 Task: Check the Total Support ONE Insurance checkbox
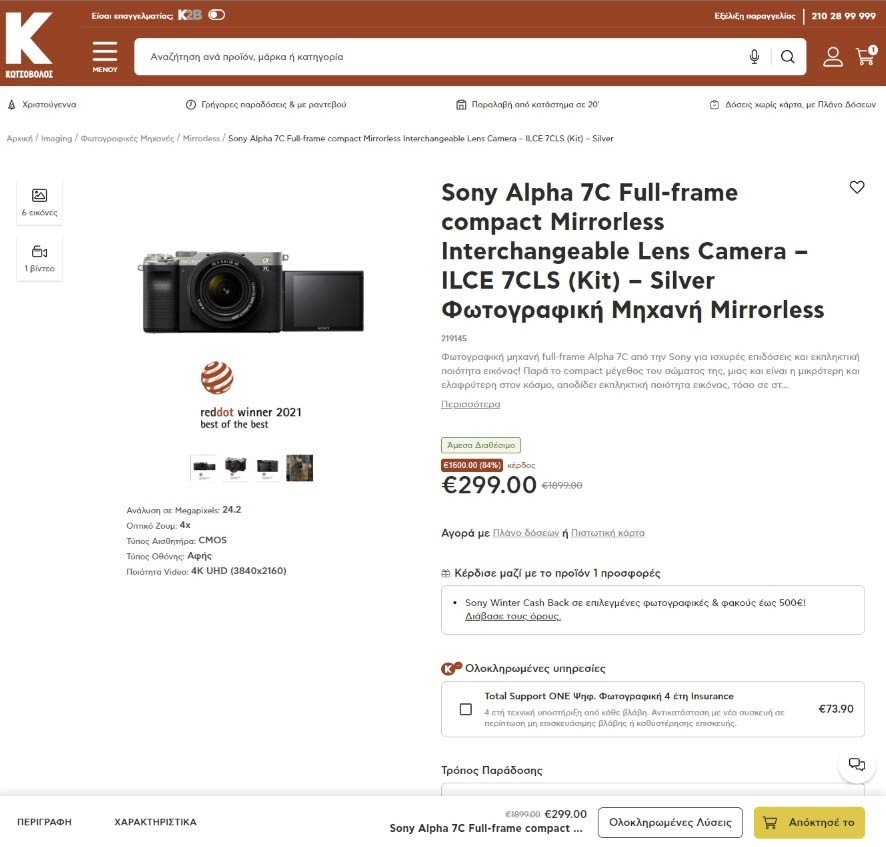[464, 709]
